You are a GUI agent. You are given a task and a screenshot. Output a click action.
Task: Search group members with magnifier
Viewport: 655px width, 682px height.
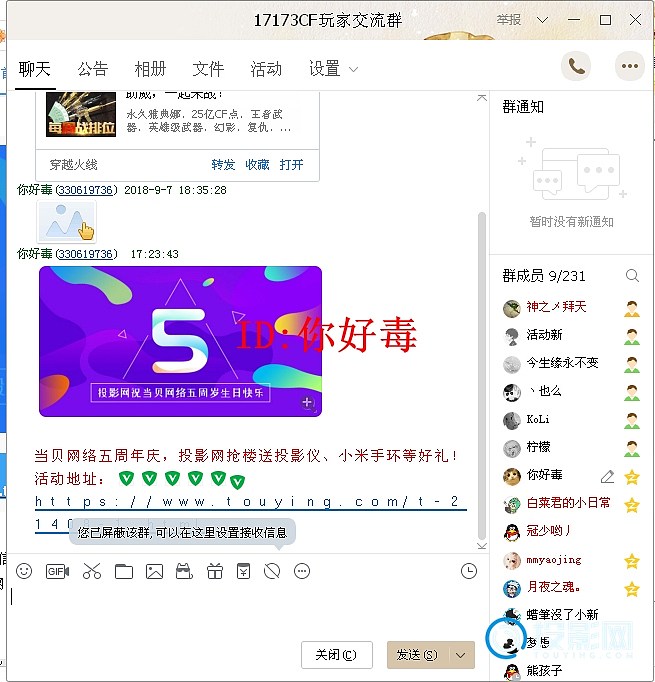click(632, 275)
